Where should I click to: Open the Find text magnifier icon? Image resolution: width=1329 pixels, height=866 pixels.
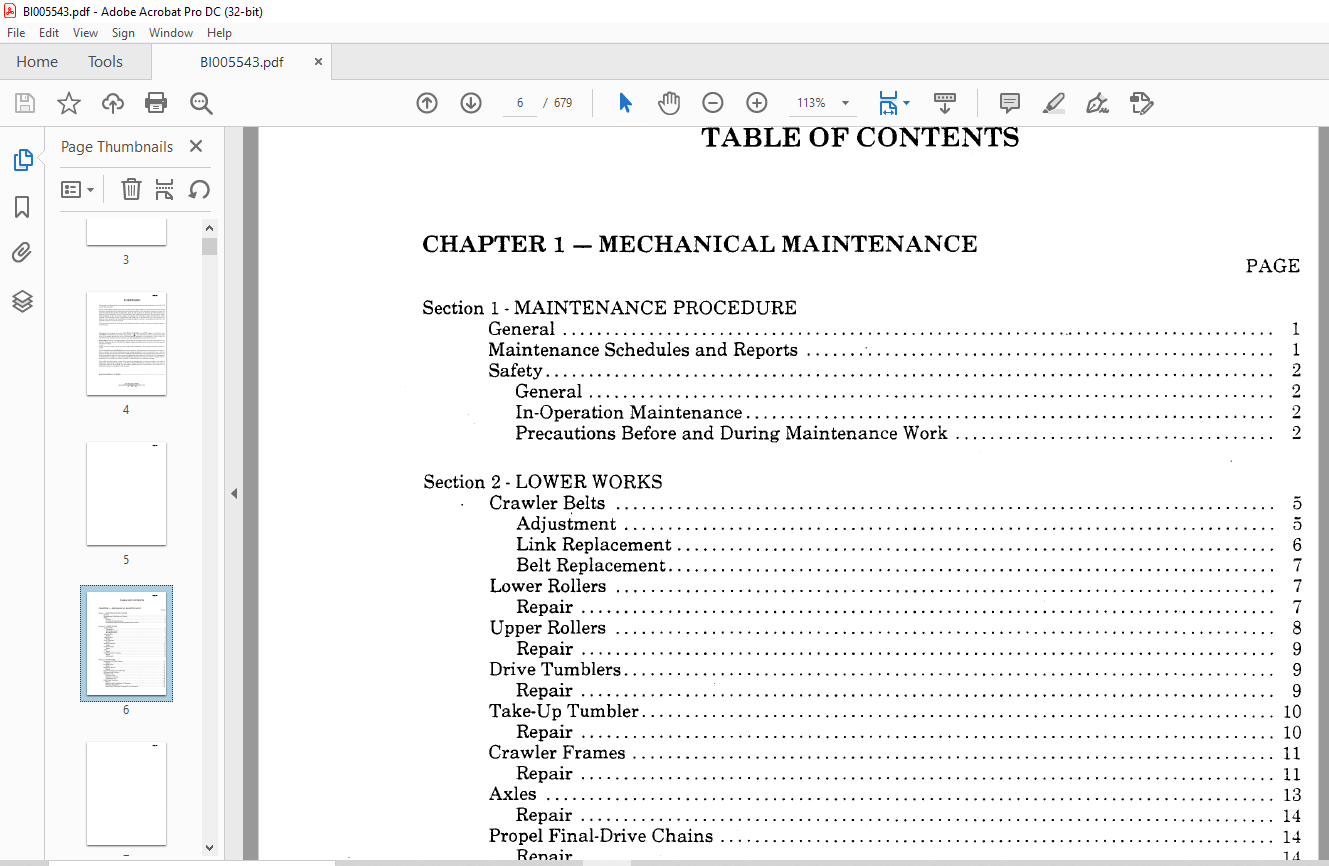201,103
